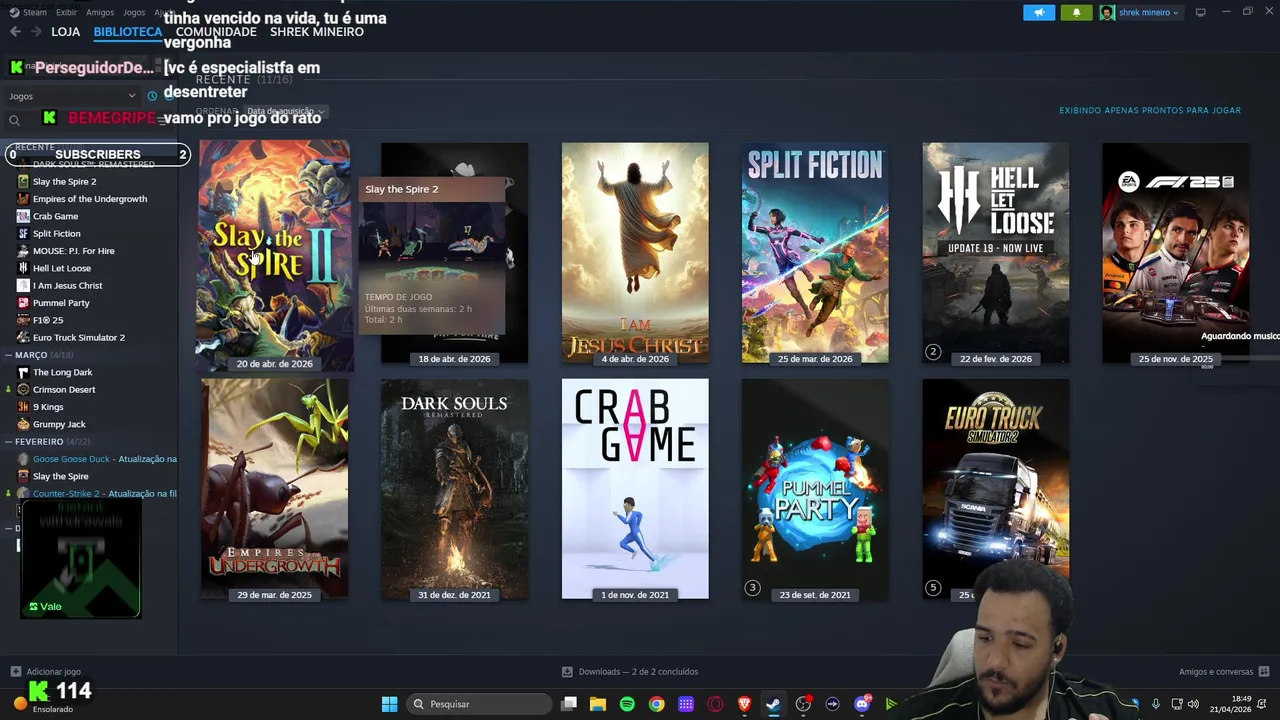Select Grumpy Jack in sidebar
The height and width of the screenshot is (720, 1280).
pos(59,424)
